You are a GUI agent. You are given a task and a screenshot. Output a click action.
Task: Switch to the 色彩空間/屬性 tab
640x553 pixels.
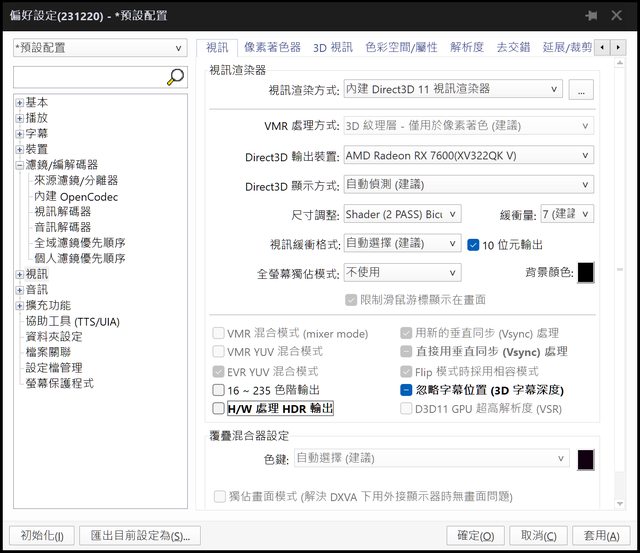pyautogui.click(x=401, y=47)
